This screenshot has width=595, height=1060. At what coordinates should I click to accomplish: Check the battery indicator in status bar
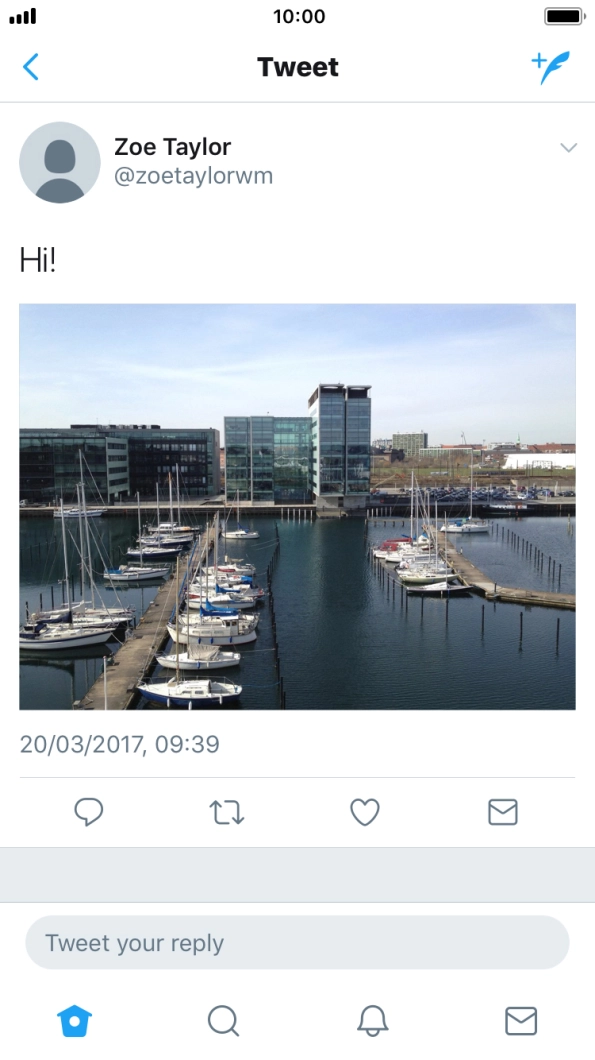coord(564,16)
